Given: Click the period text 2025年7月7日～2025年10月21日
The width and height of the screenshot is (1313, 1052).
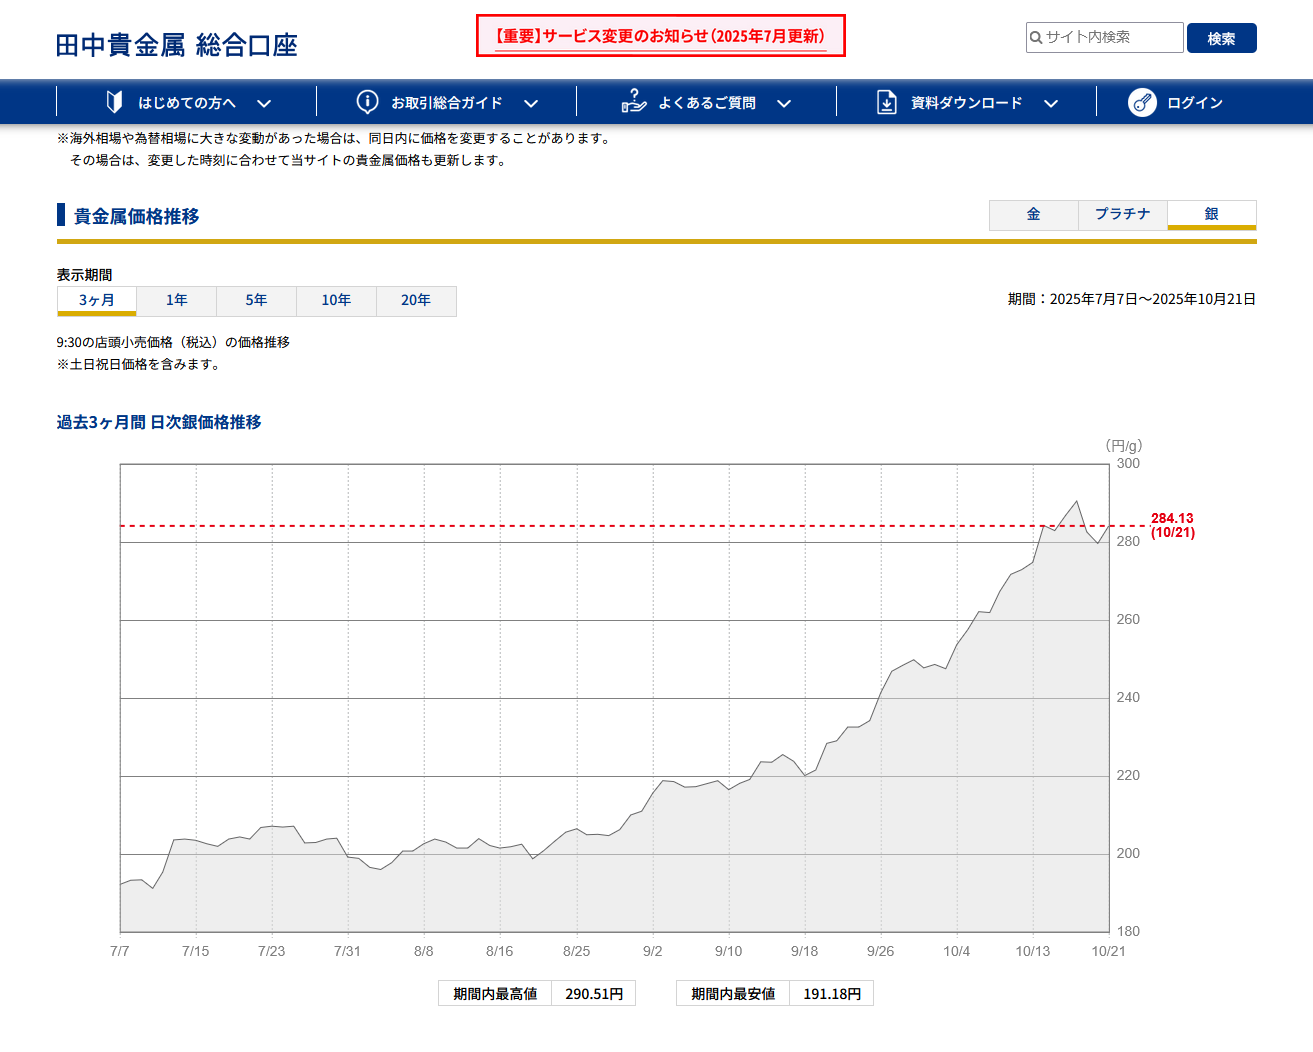Looking at the screenshot, I should coord(1153,299).
